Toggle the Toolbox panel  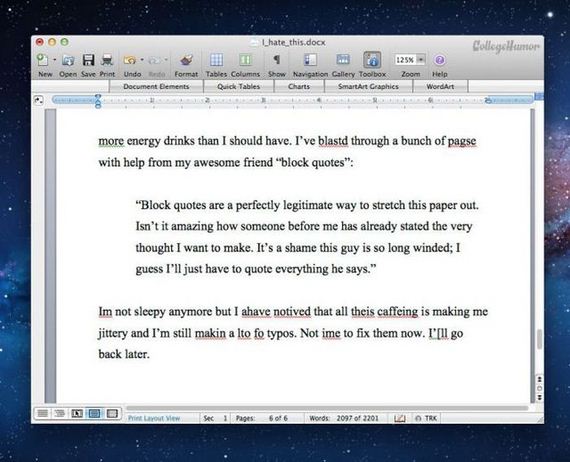(x=372, y=60)
